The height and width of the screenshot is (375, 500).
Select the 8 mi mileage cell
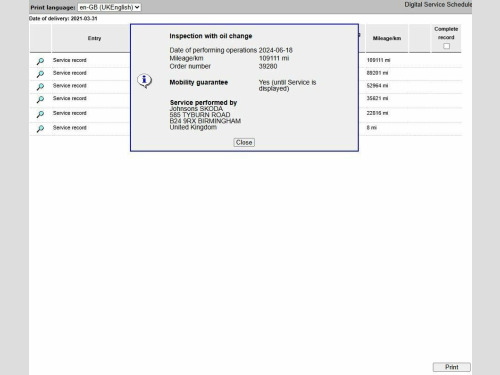tap(372, 128)
